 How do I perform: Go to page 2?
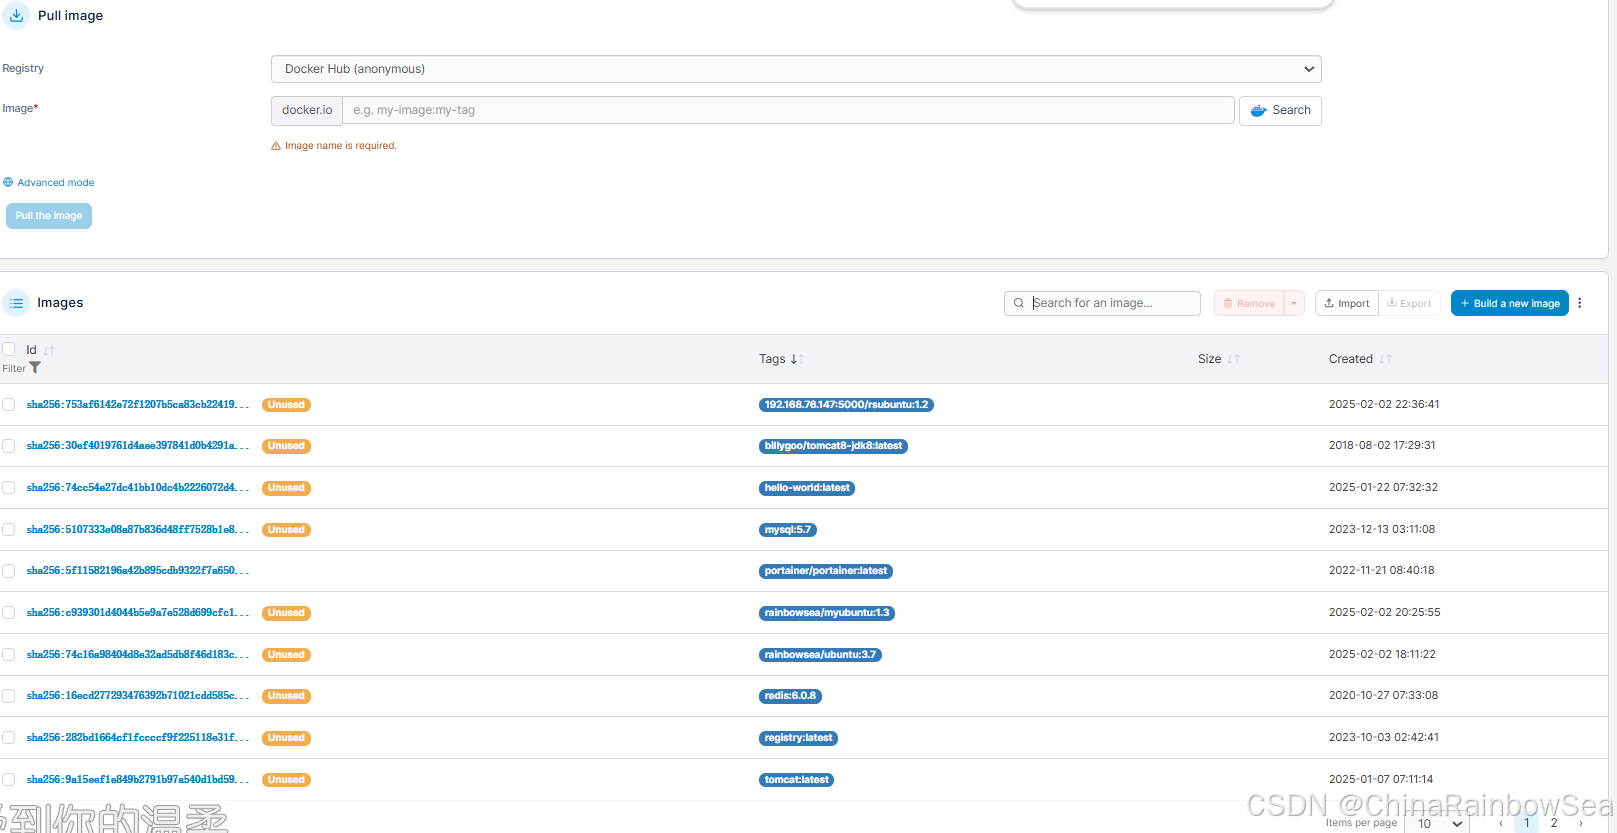click(1554, 823)
